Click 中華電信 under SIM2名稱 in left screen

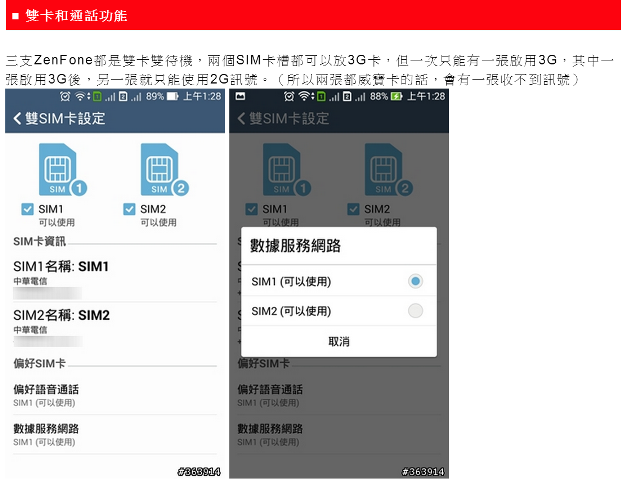30,330
